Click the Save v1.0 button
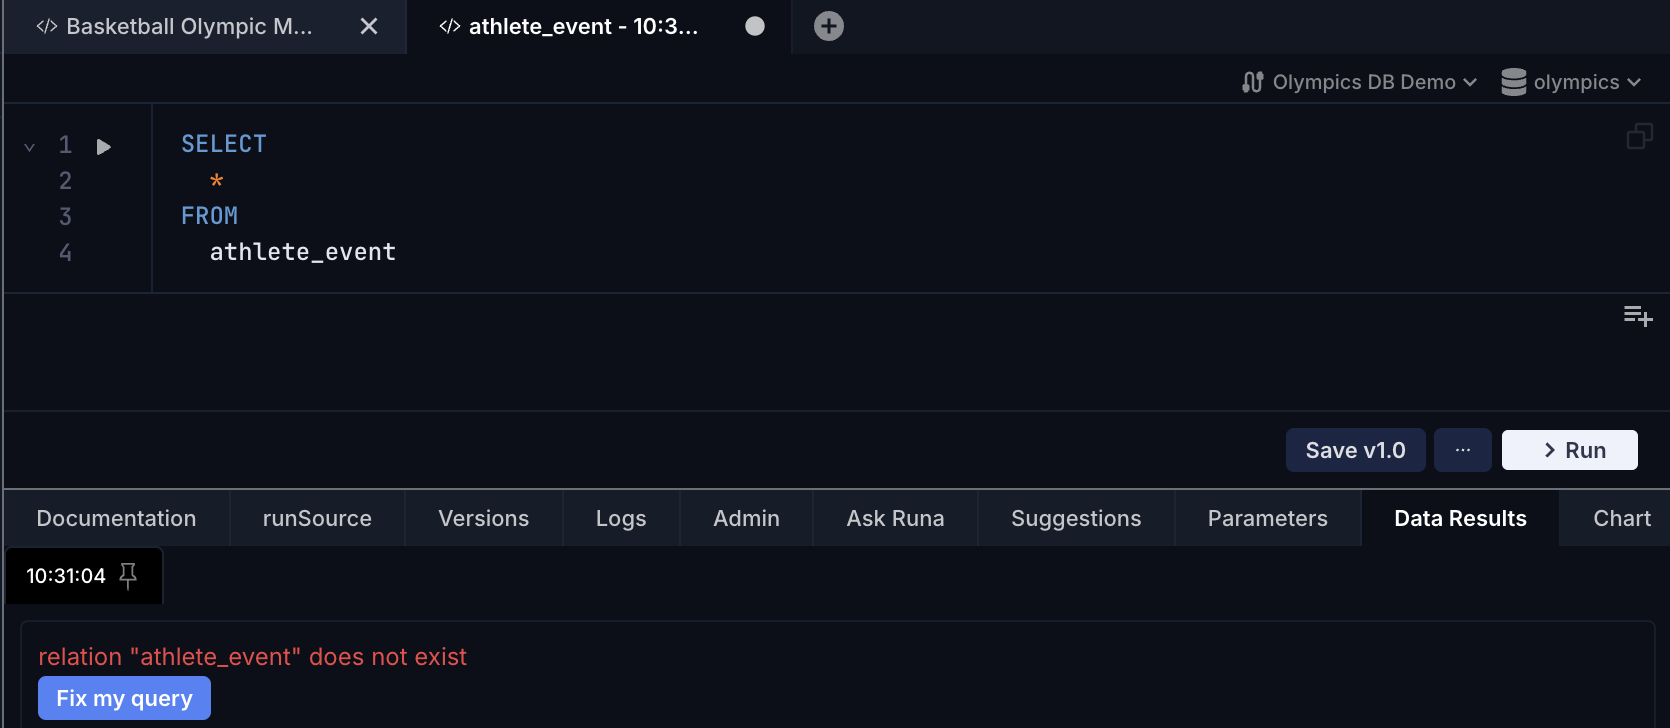1670x728 pixels. point(1355,450)
